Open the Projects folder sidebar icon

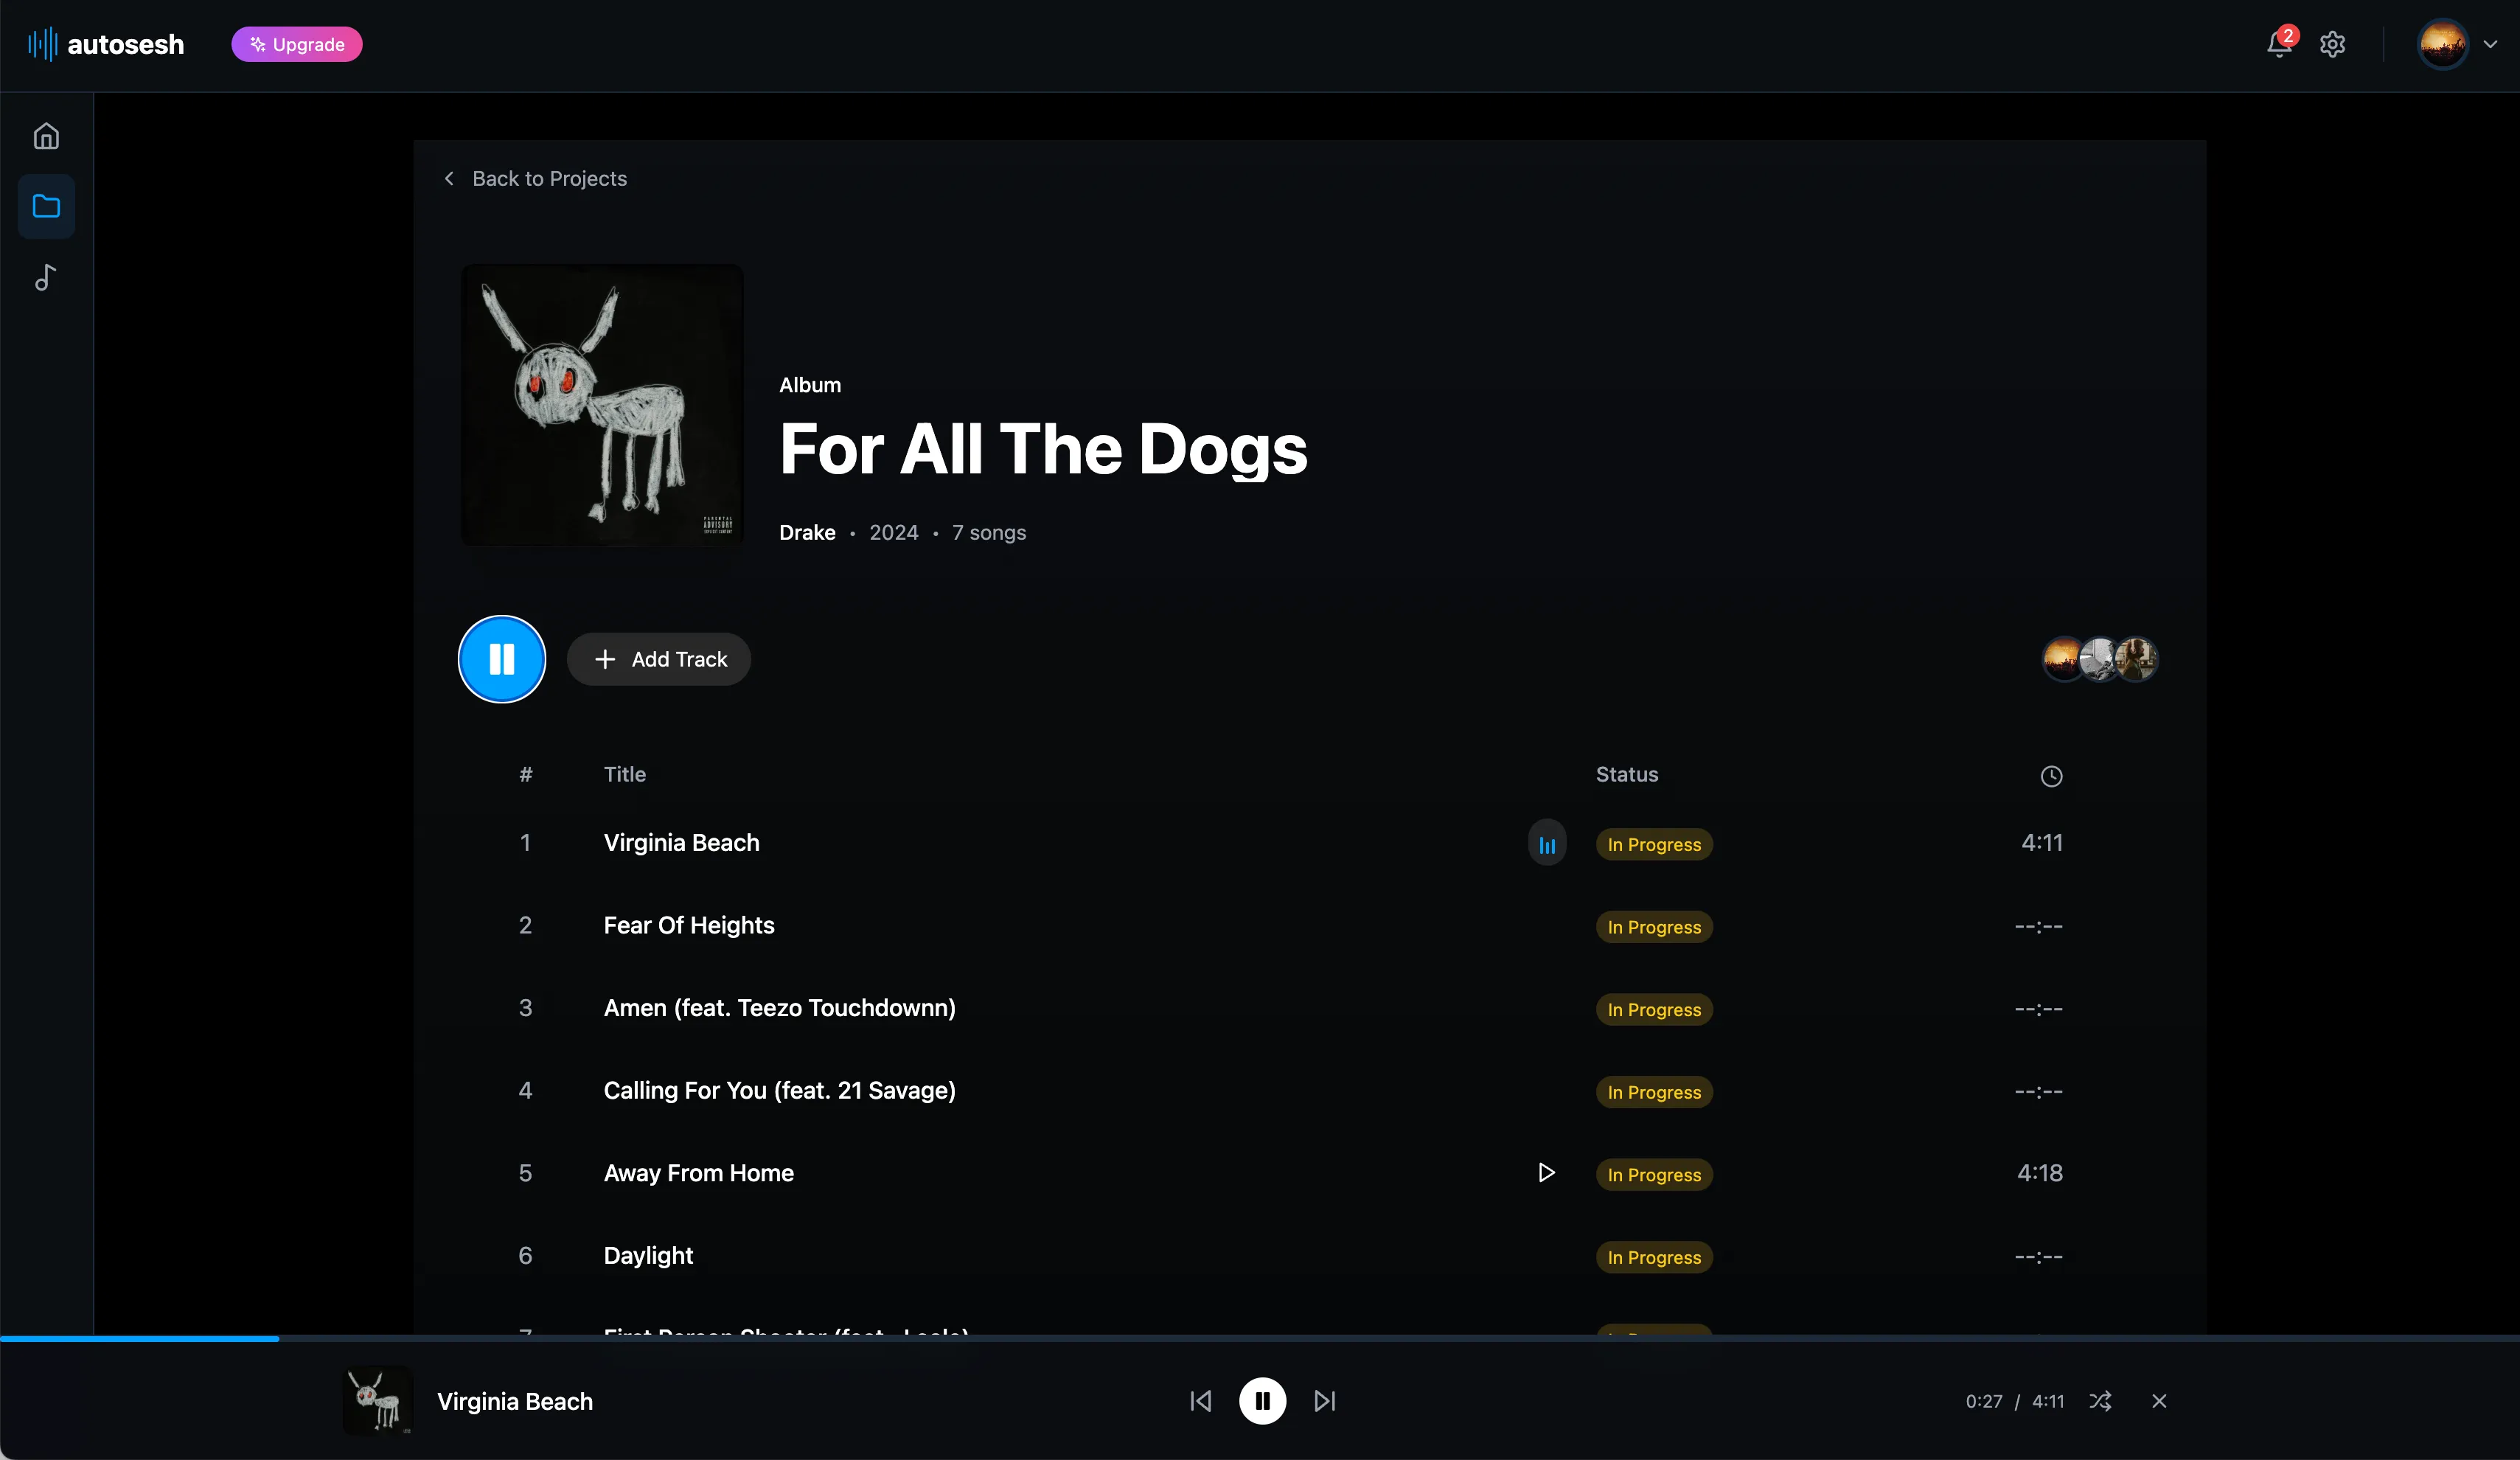click(46, 206)
